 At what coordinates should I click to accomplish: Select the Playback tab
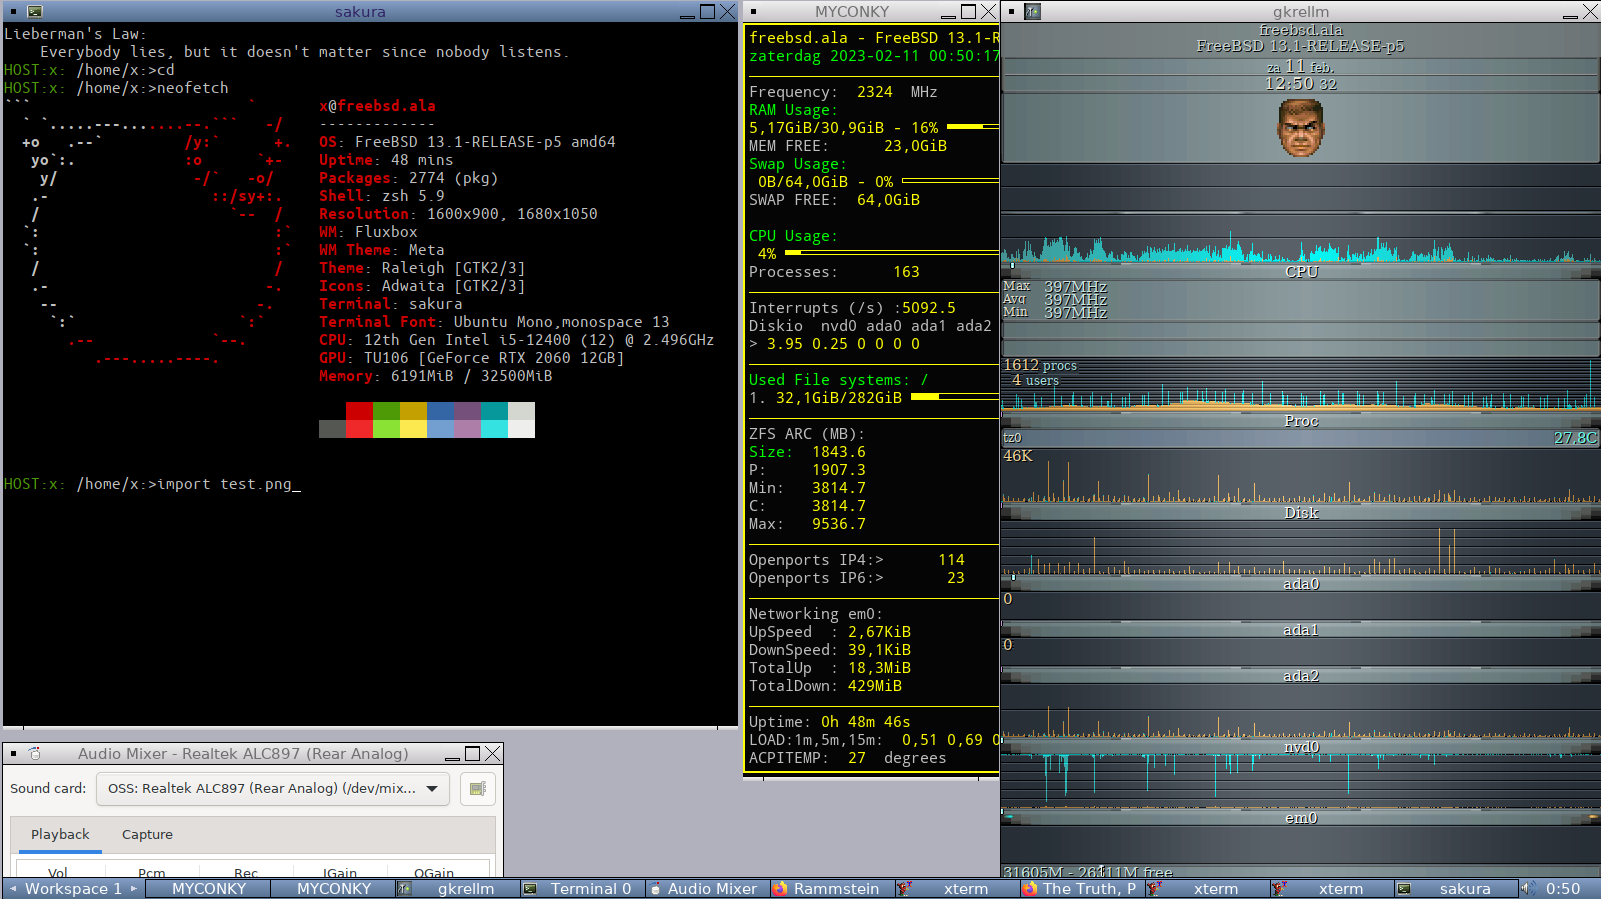coord(60,835)
